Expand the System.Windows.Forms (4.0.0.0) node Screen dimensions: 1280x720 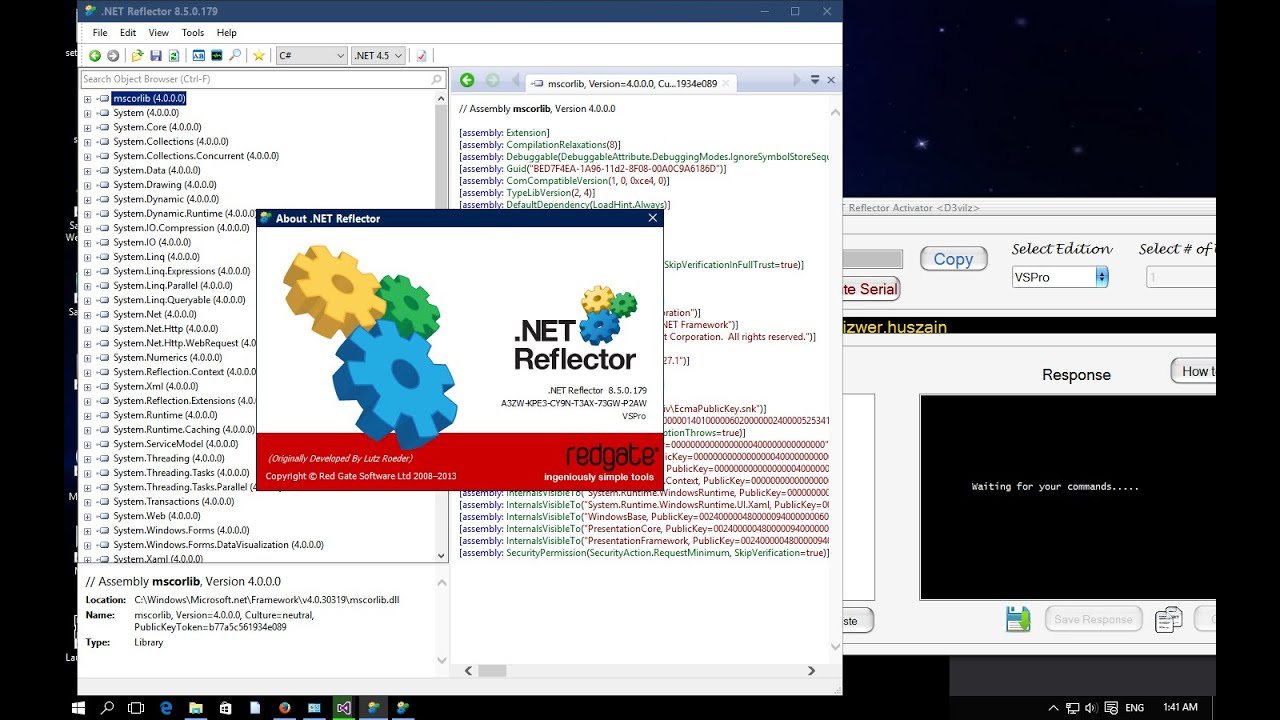(x=88, y=531)
